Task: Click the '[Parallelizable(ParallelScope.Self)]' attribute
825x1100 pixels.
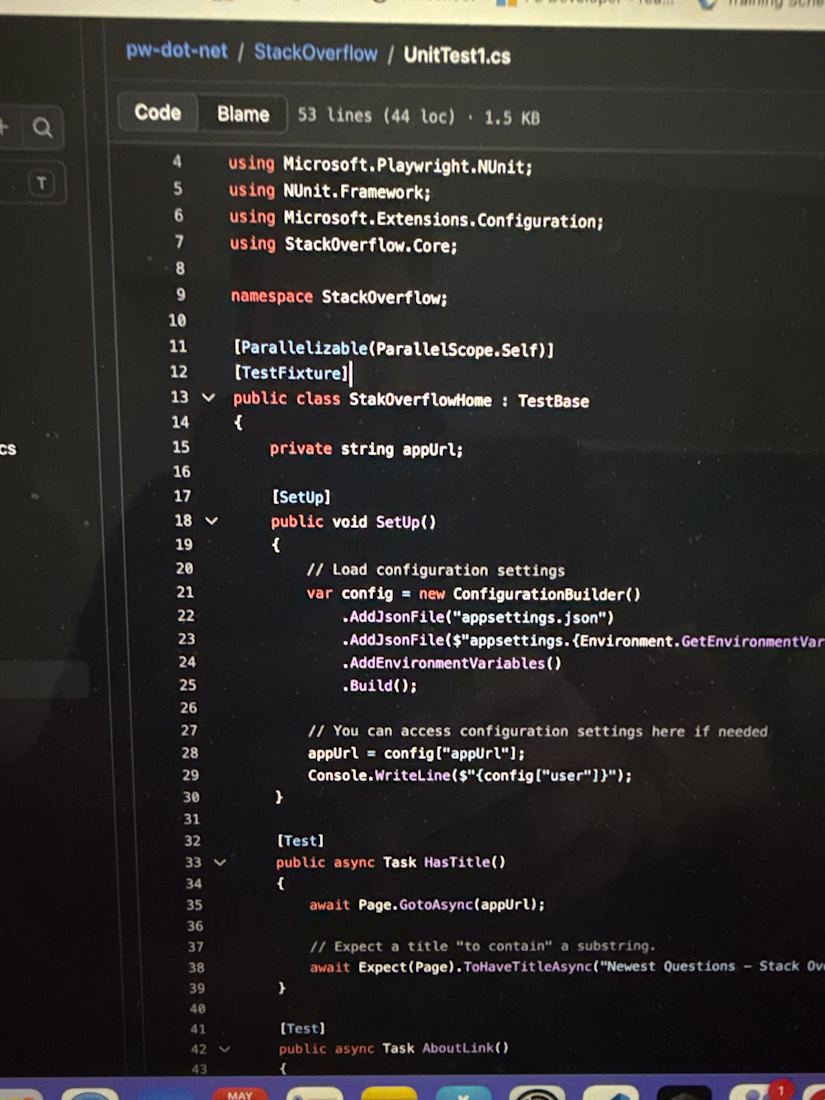Action: coord(394,349)
